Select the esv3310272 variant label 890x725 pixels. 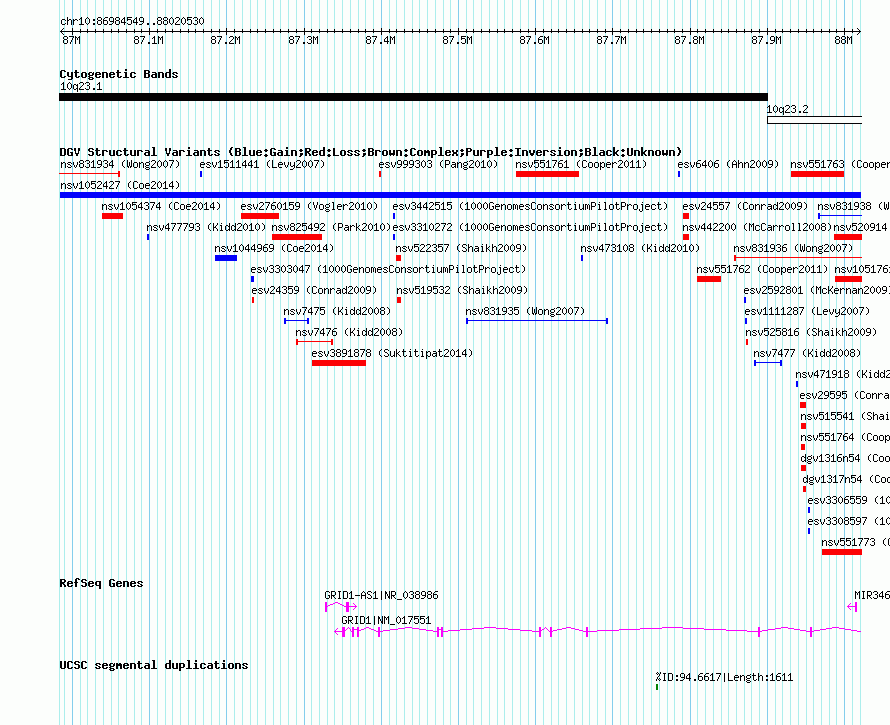[x=530, y=227]
